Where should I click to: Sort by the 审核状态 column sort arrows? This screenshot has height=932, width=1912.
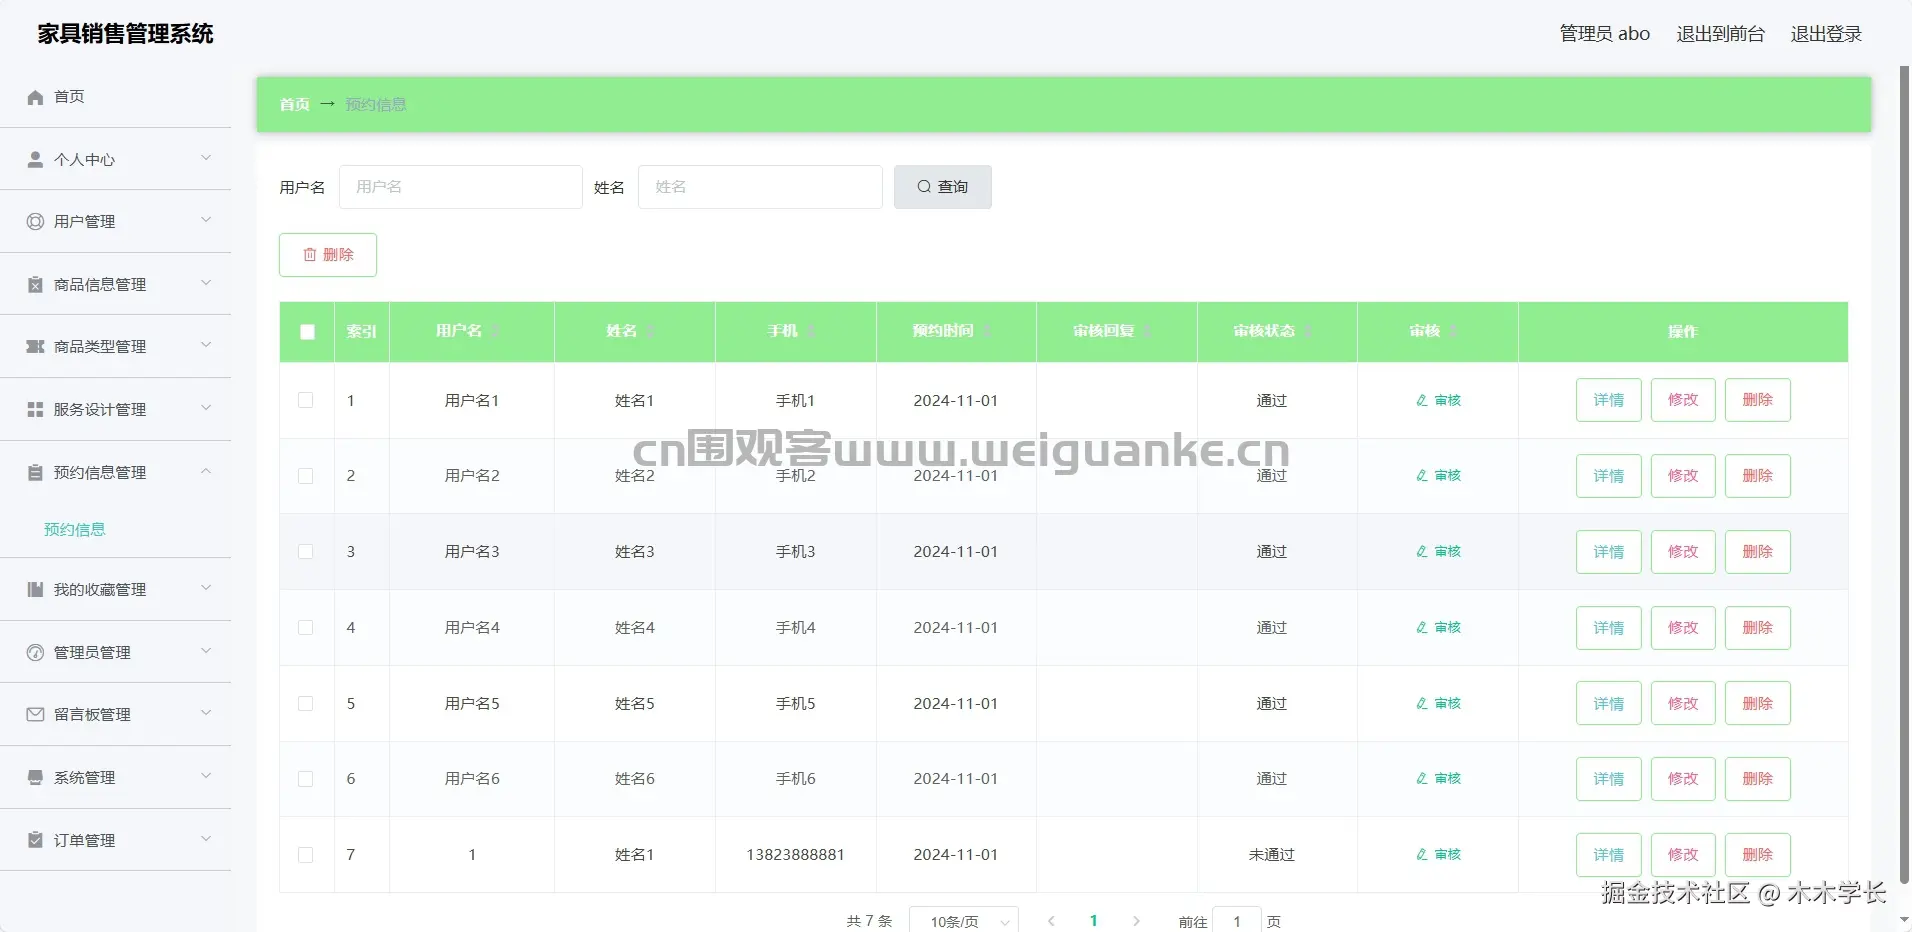(x=1308, y=331)
